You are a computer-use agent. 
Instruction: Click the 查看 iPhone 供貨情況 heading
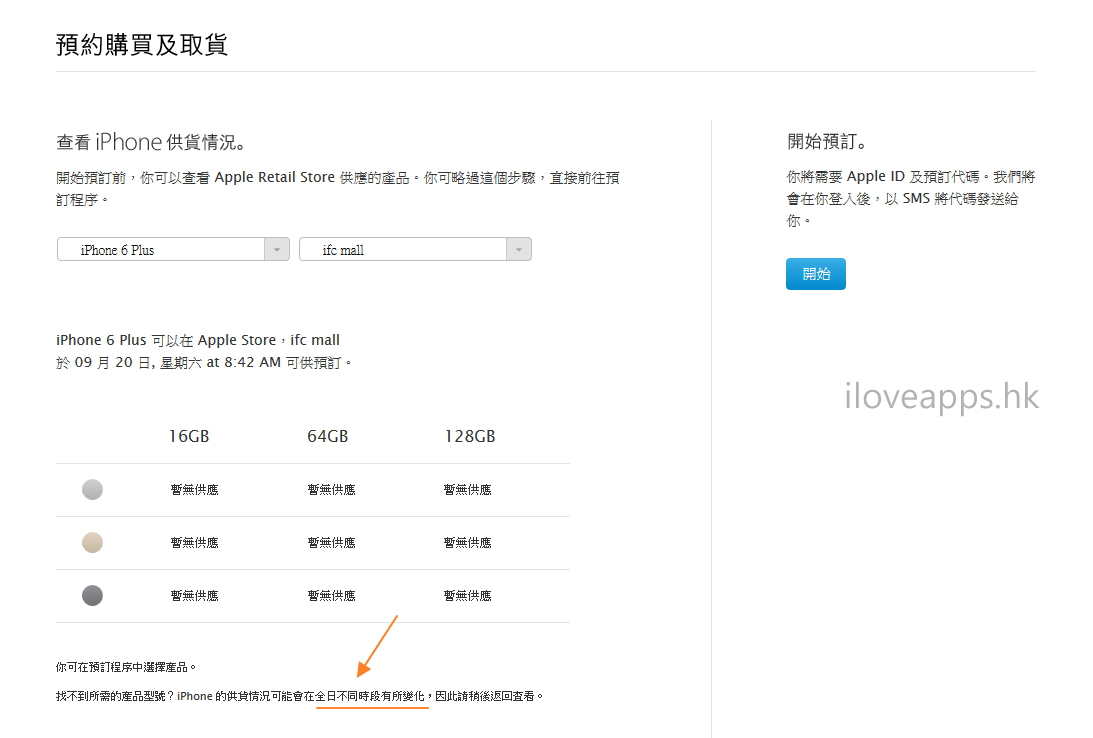click(x=151, y=142)
